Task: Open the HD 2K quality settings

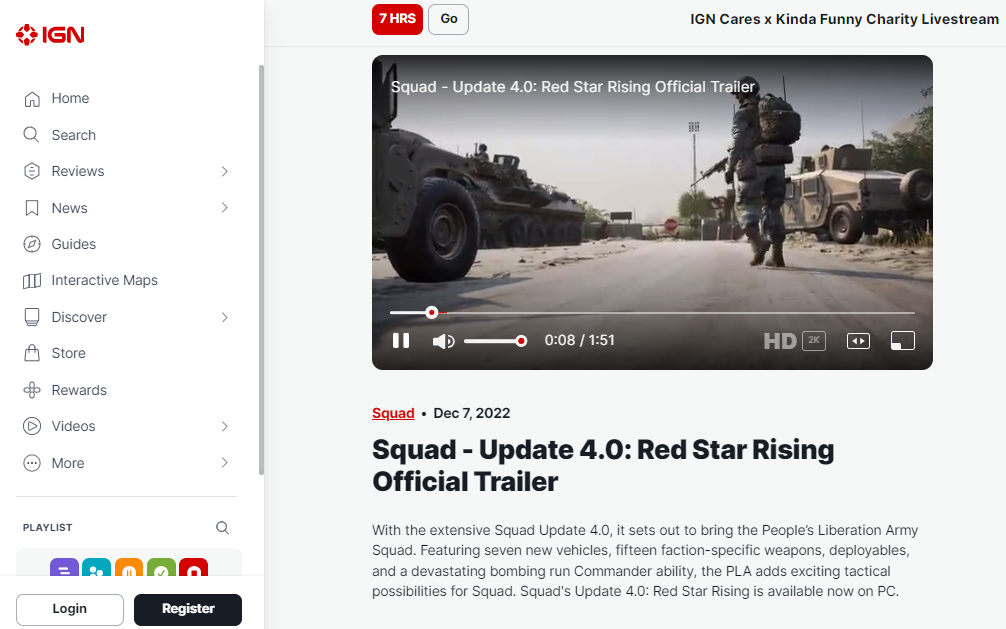Action: click(794, 341)
